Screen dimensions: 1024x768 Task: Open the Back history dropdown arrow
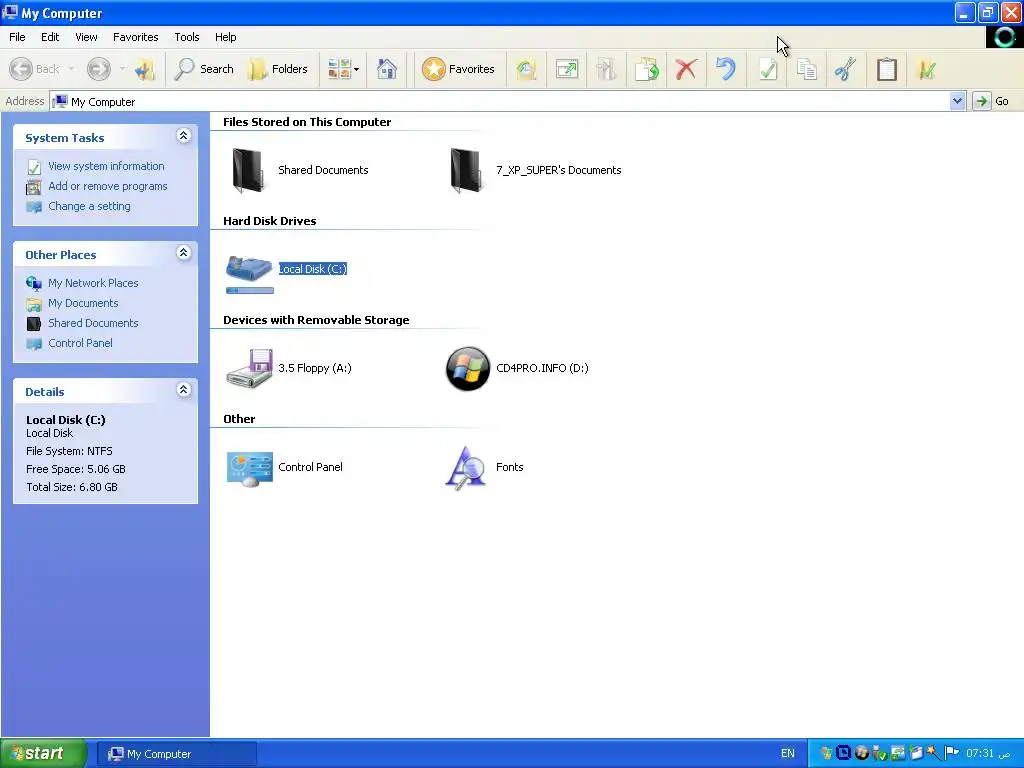tap(71, 69)
